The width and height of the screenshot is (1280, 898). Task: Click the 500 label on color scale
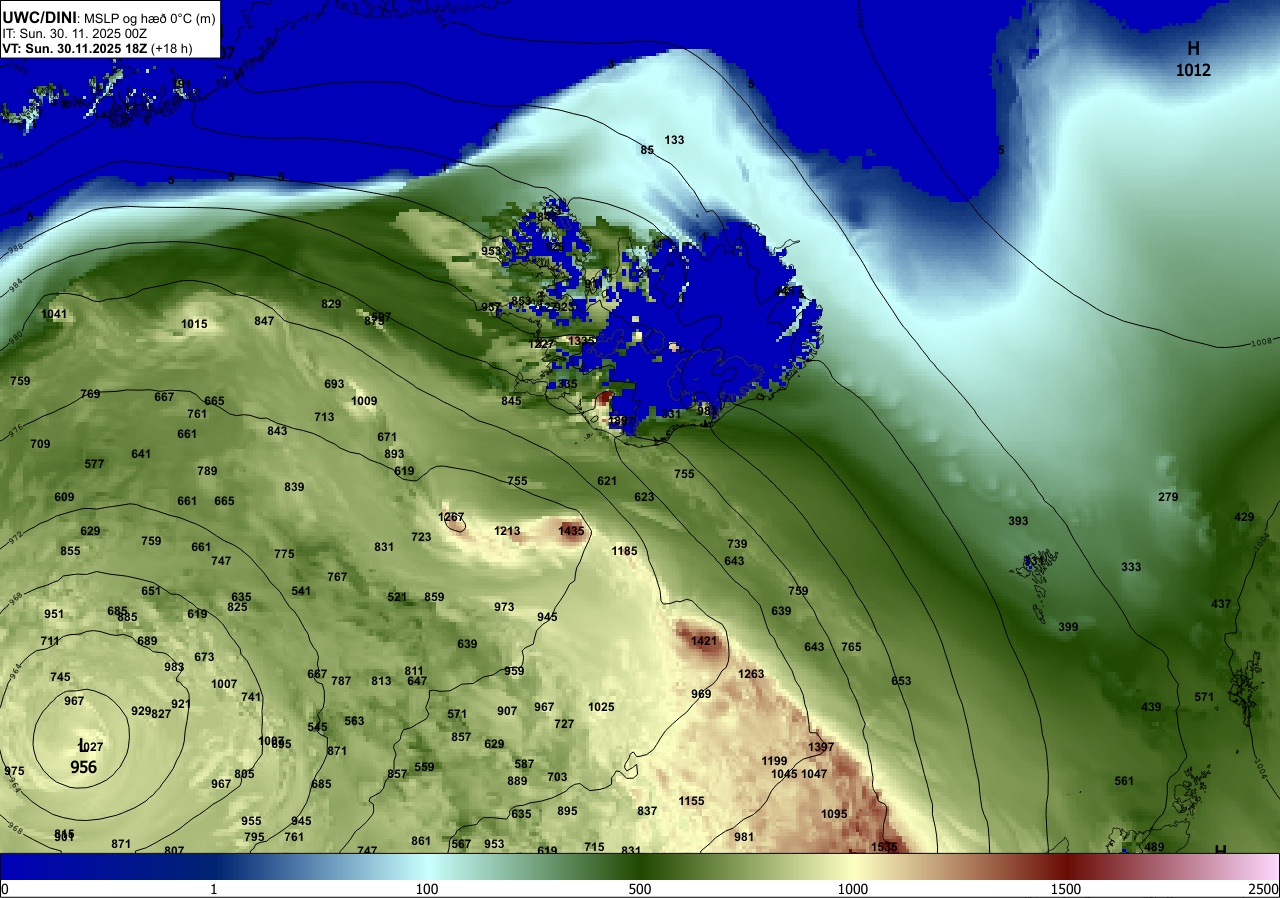click(x=640, y=889)
